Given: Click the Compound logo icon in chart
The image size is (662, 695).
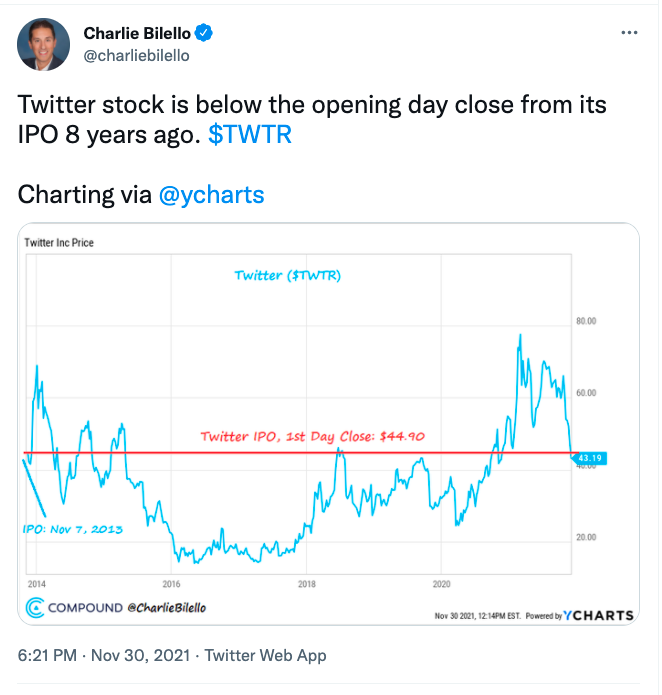Looking at the screenshot, I should pyautogui.click(x=35, y=606).
